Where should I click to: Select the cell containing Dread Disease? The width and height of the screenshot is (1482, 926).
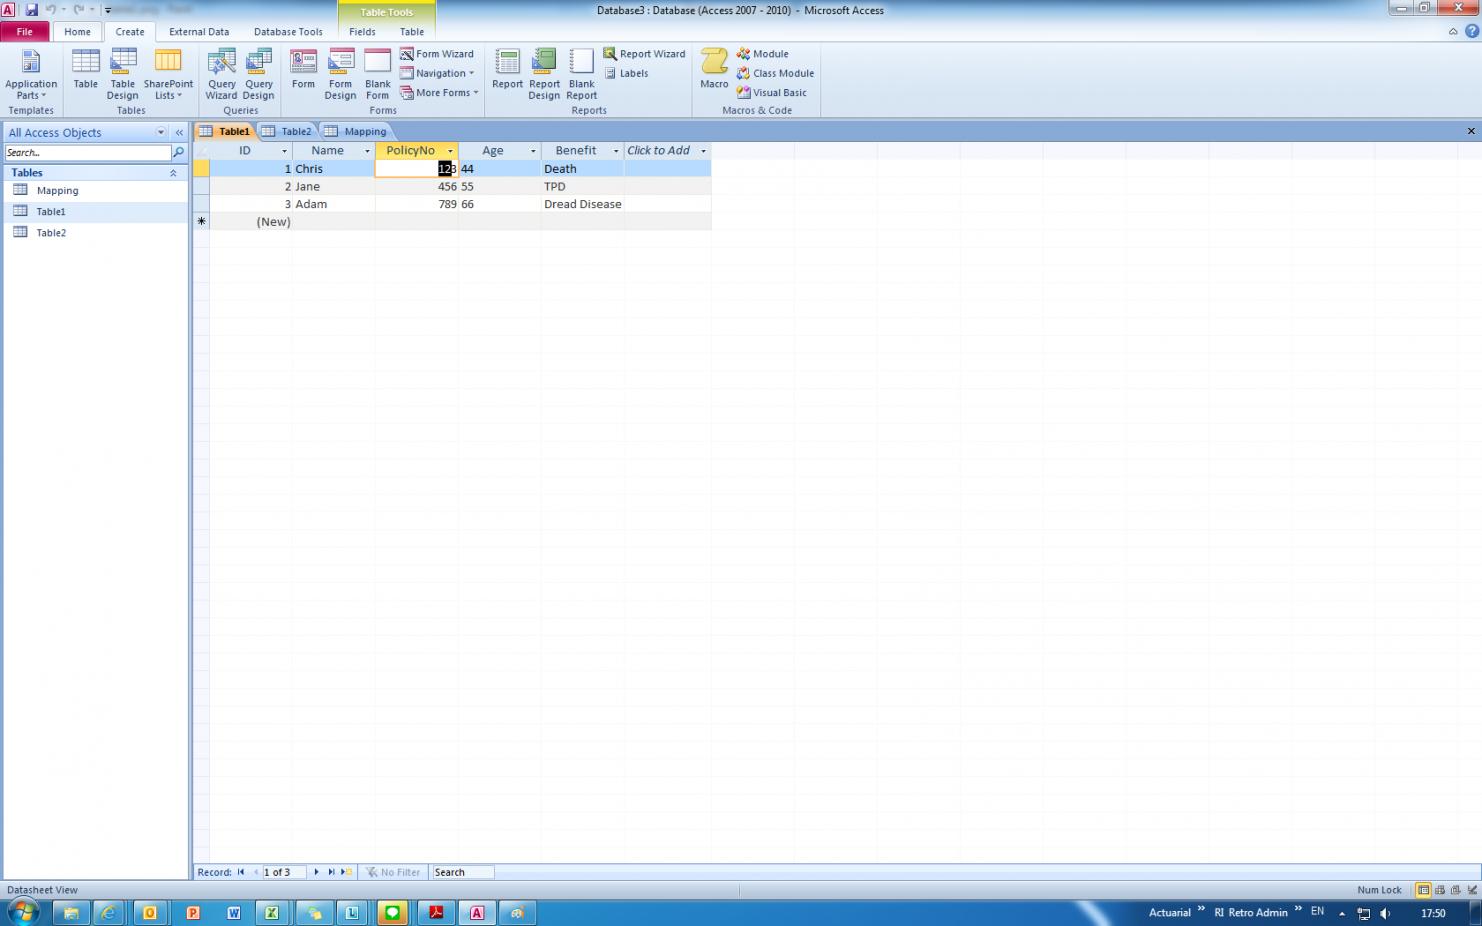tap(583, 204)
